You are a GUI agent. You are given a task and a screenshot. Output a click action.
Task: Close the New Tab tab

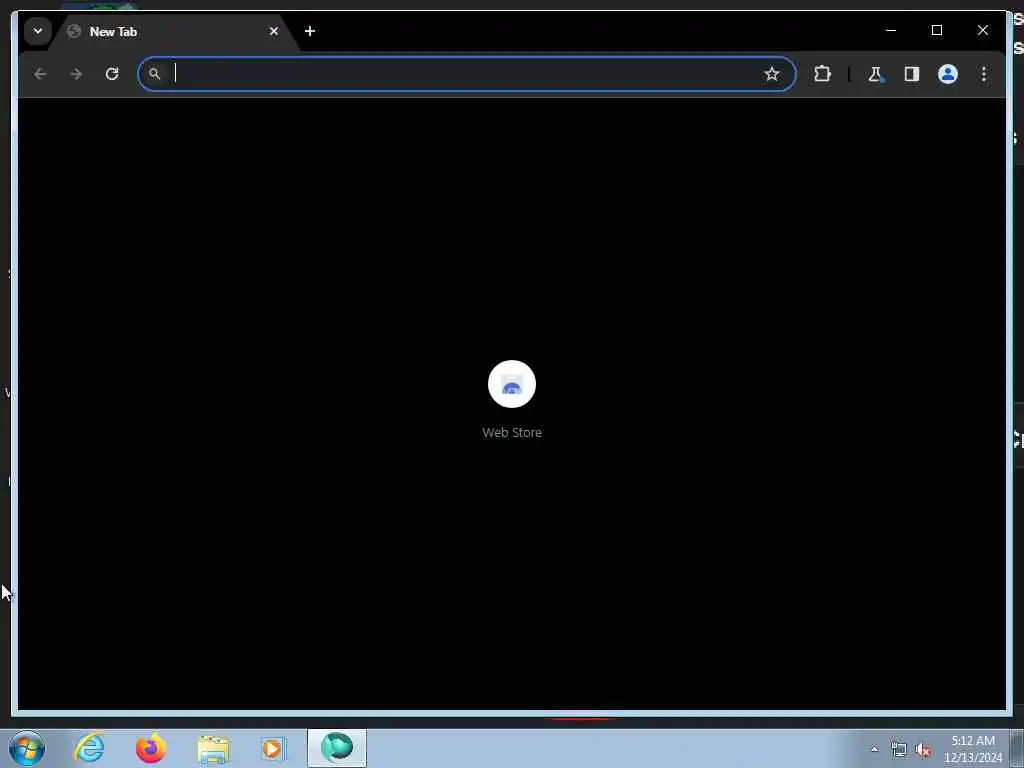point(274,31)
